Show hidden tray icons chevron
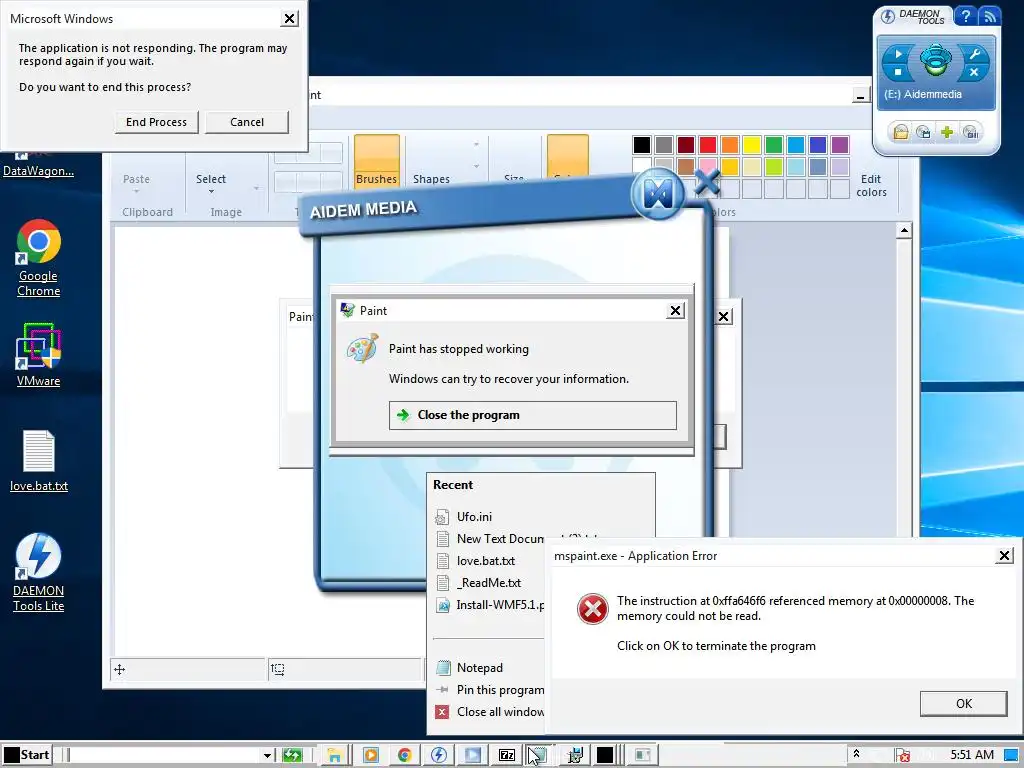 pyautogui.click(x=857, y=754)
